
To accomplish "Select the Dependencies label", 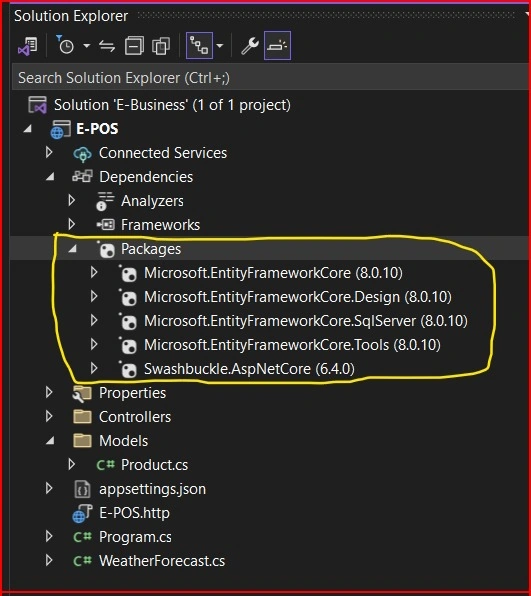I will (146, 177).
